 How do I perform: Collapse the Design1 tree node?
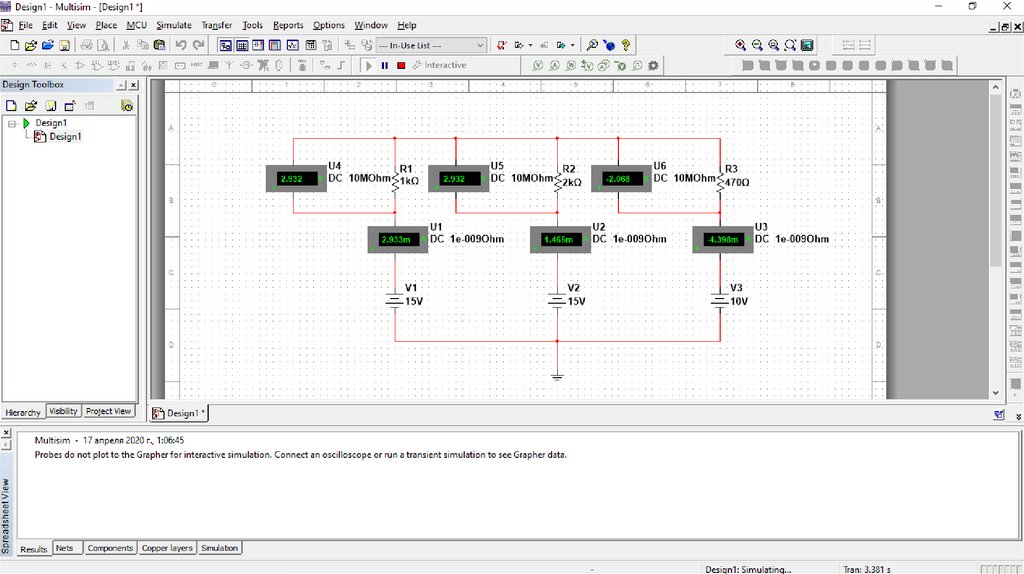13,123
